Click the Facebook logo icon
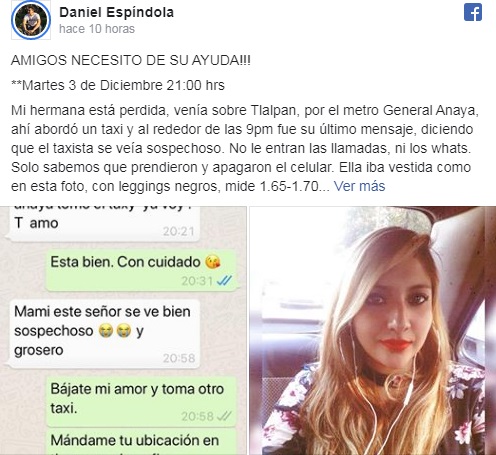This screenshot has width=496, height=455. pyautogui.click(x=473, y=12)
